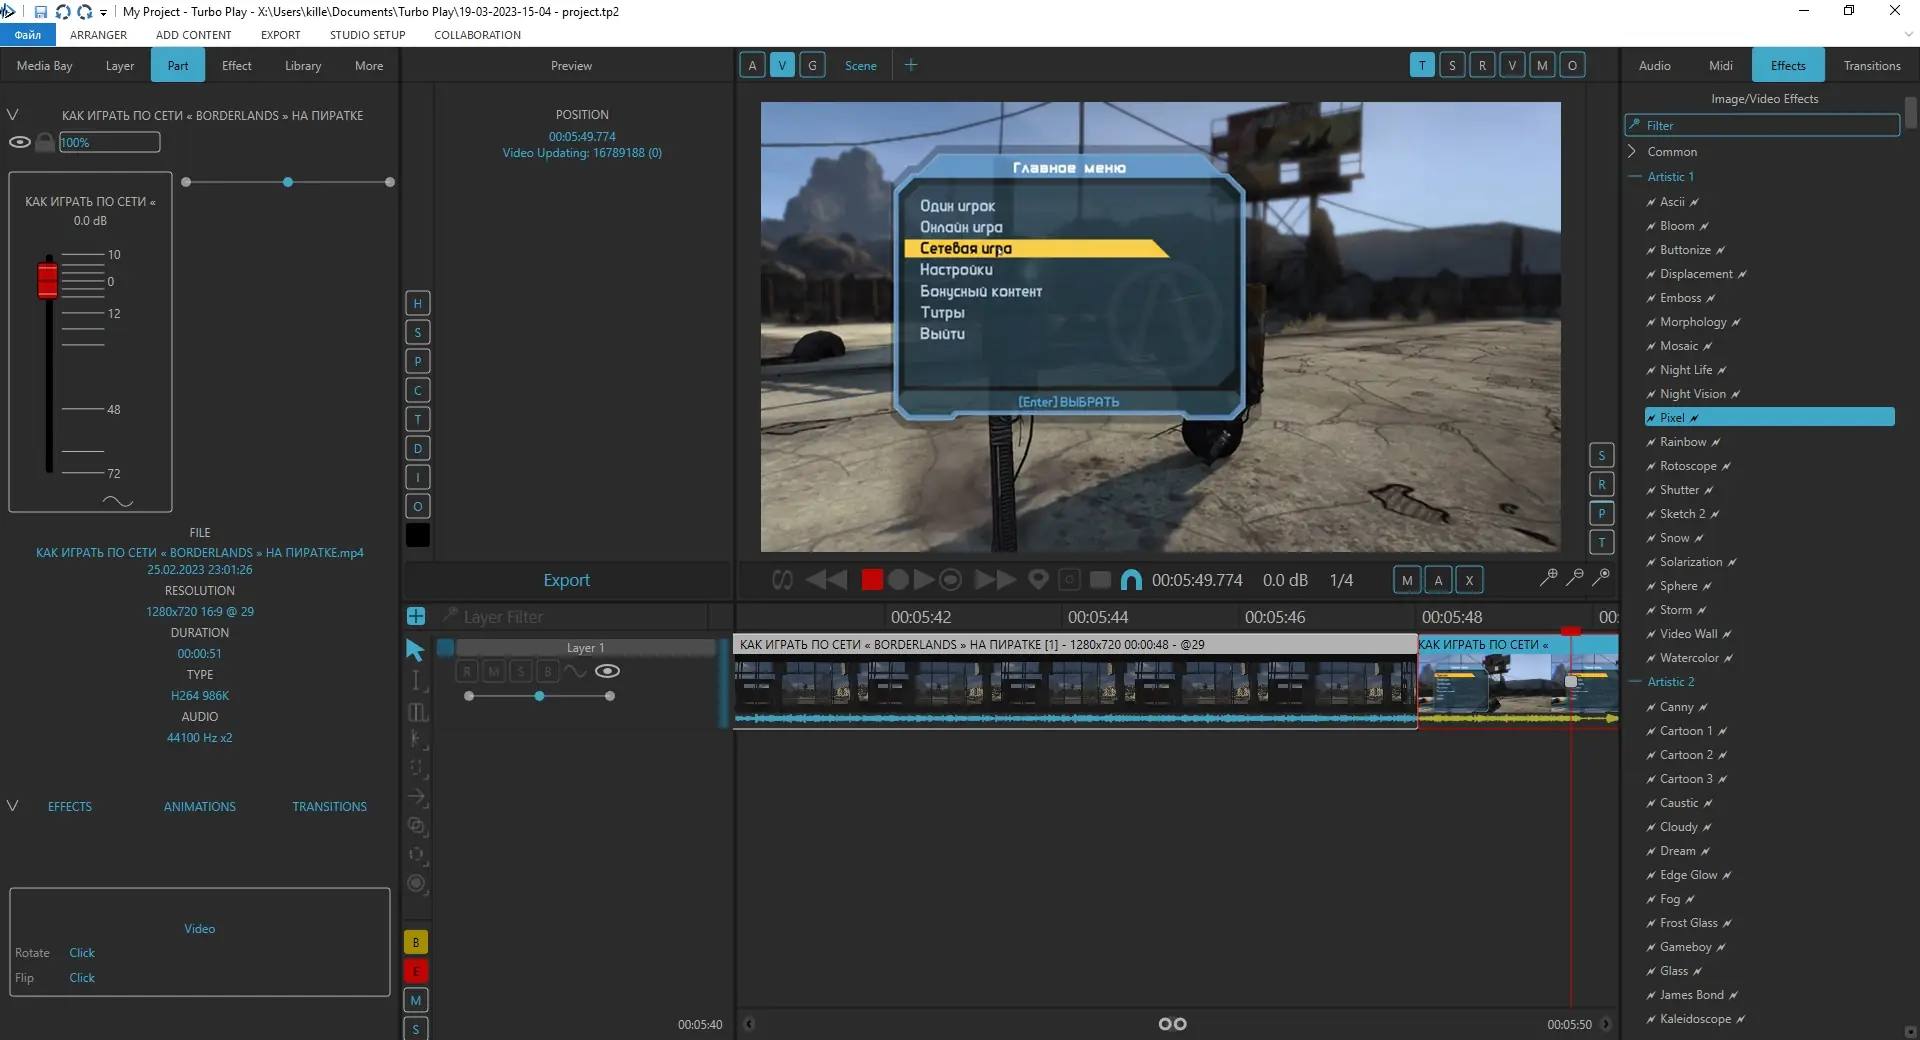Screen dimensions: 1920x1040
Task: Collapse the Artistic 2 category
Action: click(x=1635, y=682)
